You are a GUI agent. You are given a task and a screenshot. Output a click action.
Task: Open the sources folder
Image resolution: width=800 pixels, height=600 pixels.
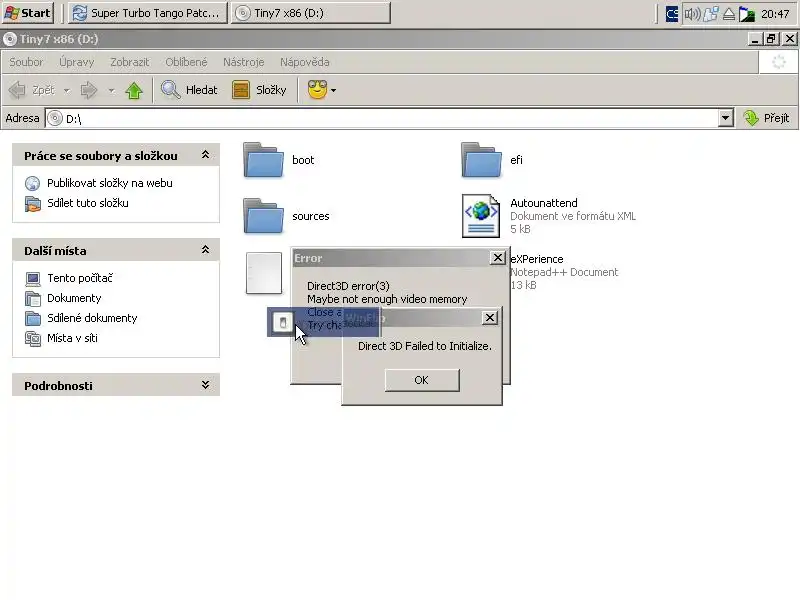coord(264,216)
